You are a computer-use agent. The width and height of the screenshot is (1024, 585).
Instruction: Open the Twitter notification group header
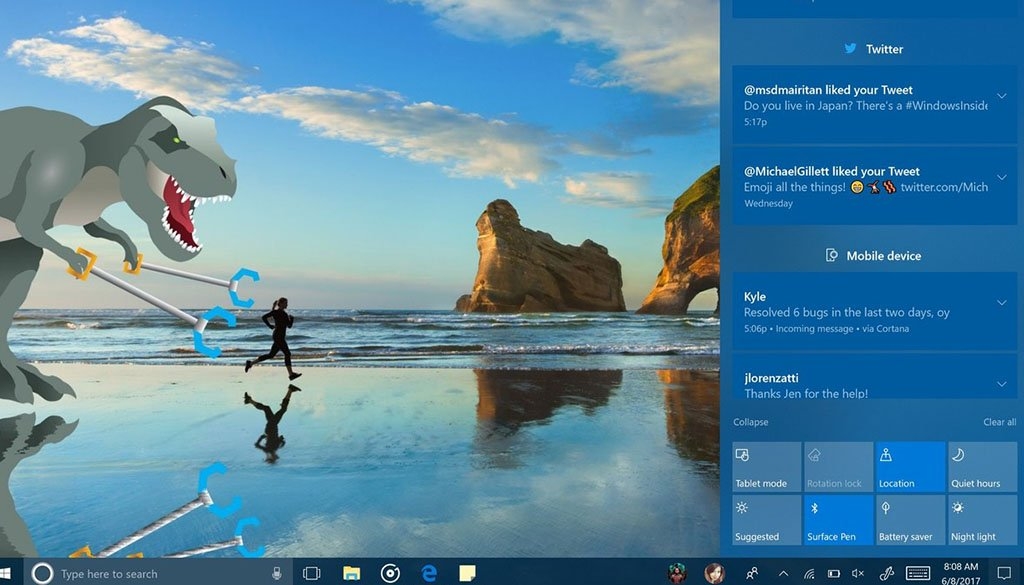pyautogui.click(x=874, y=49)
